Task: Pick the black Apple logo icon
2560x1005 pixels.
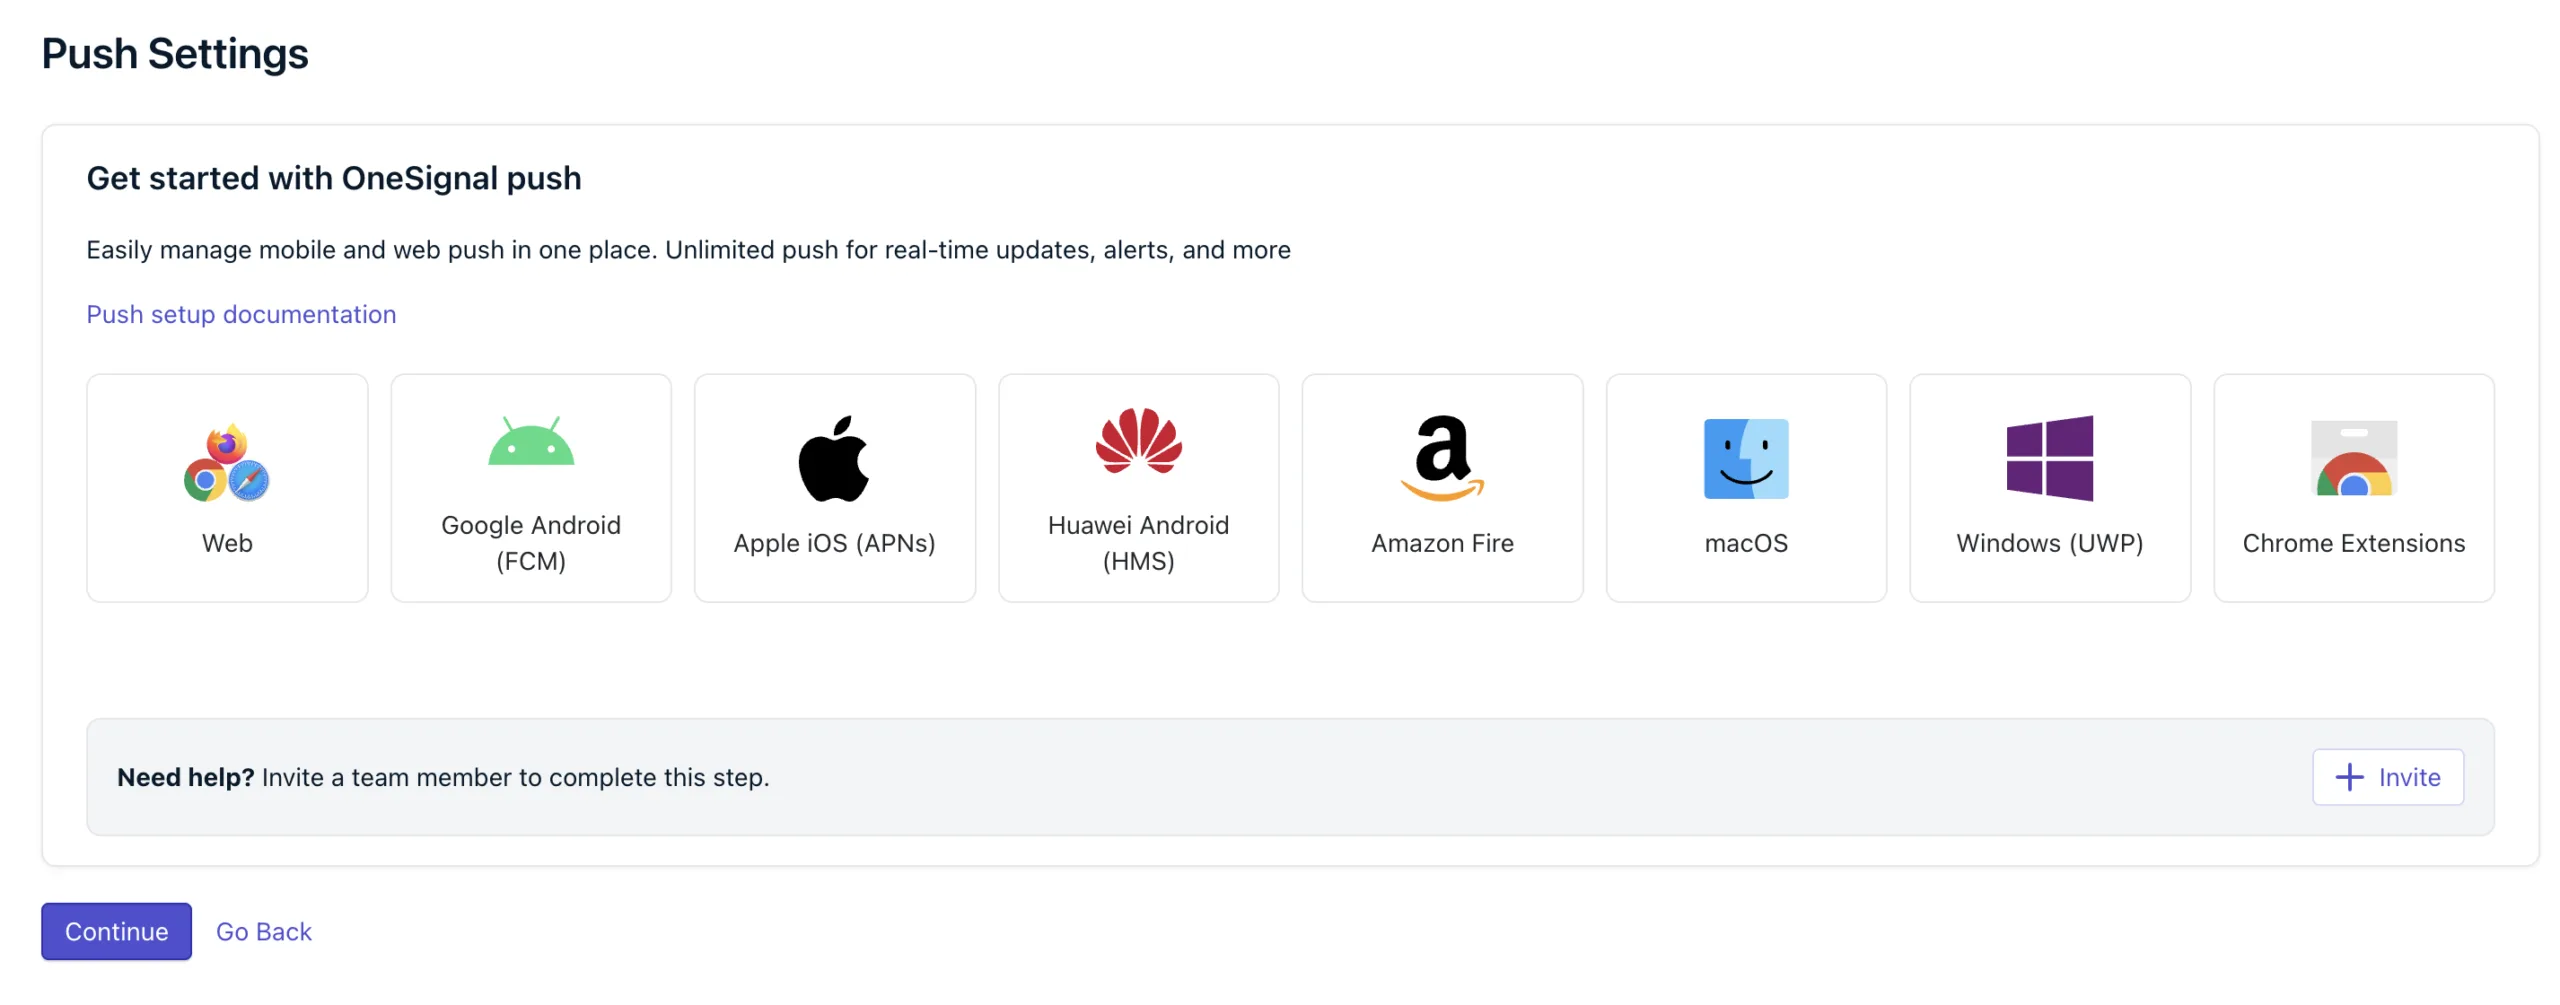Action: click(833, 458)
